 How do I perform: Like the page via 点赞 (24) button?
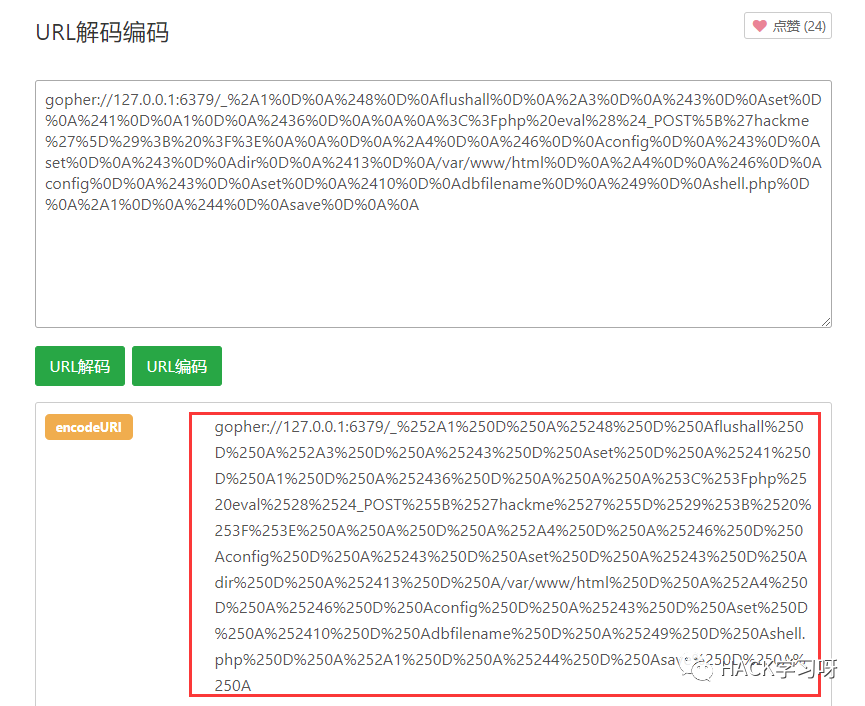coord(788,26)
